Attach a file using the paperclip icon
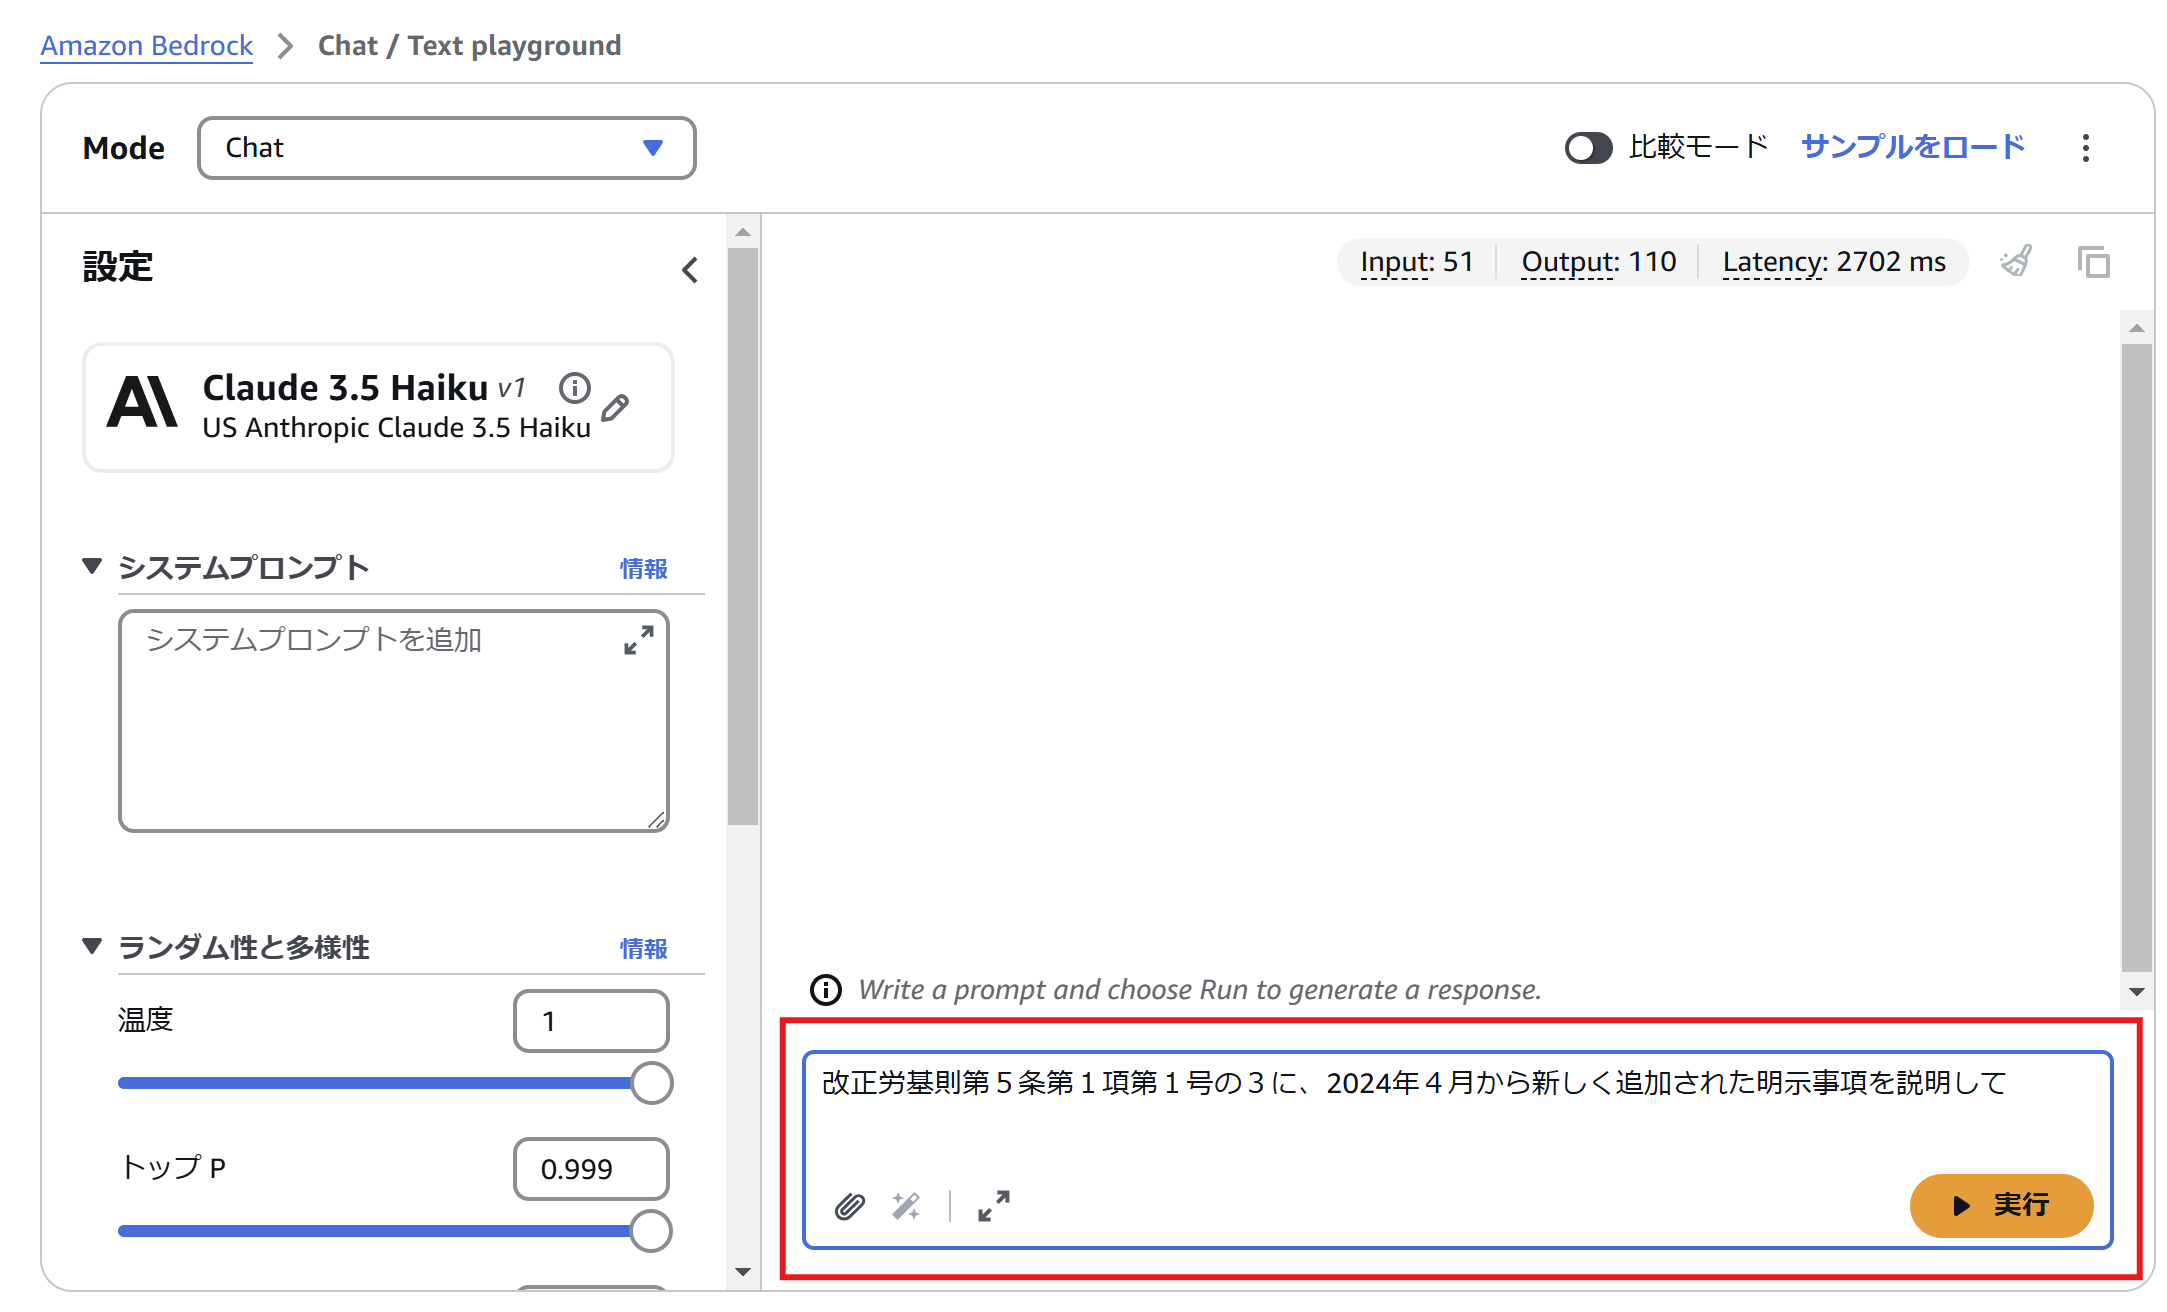The height and width of the screenshot is (1312, 2167). [x=849, y=1207]
